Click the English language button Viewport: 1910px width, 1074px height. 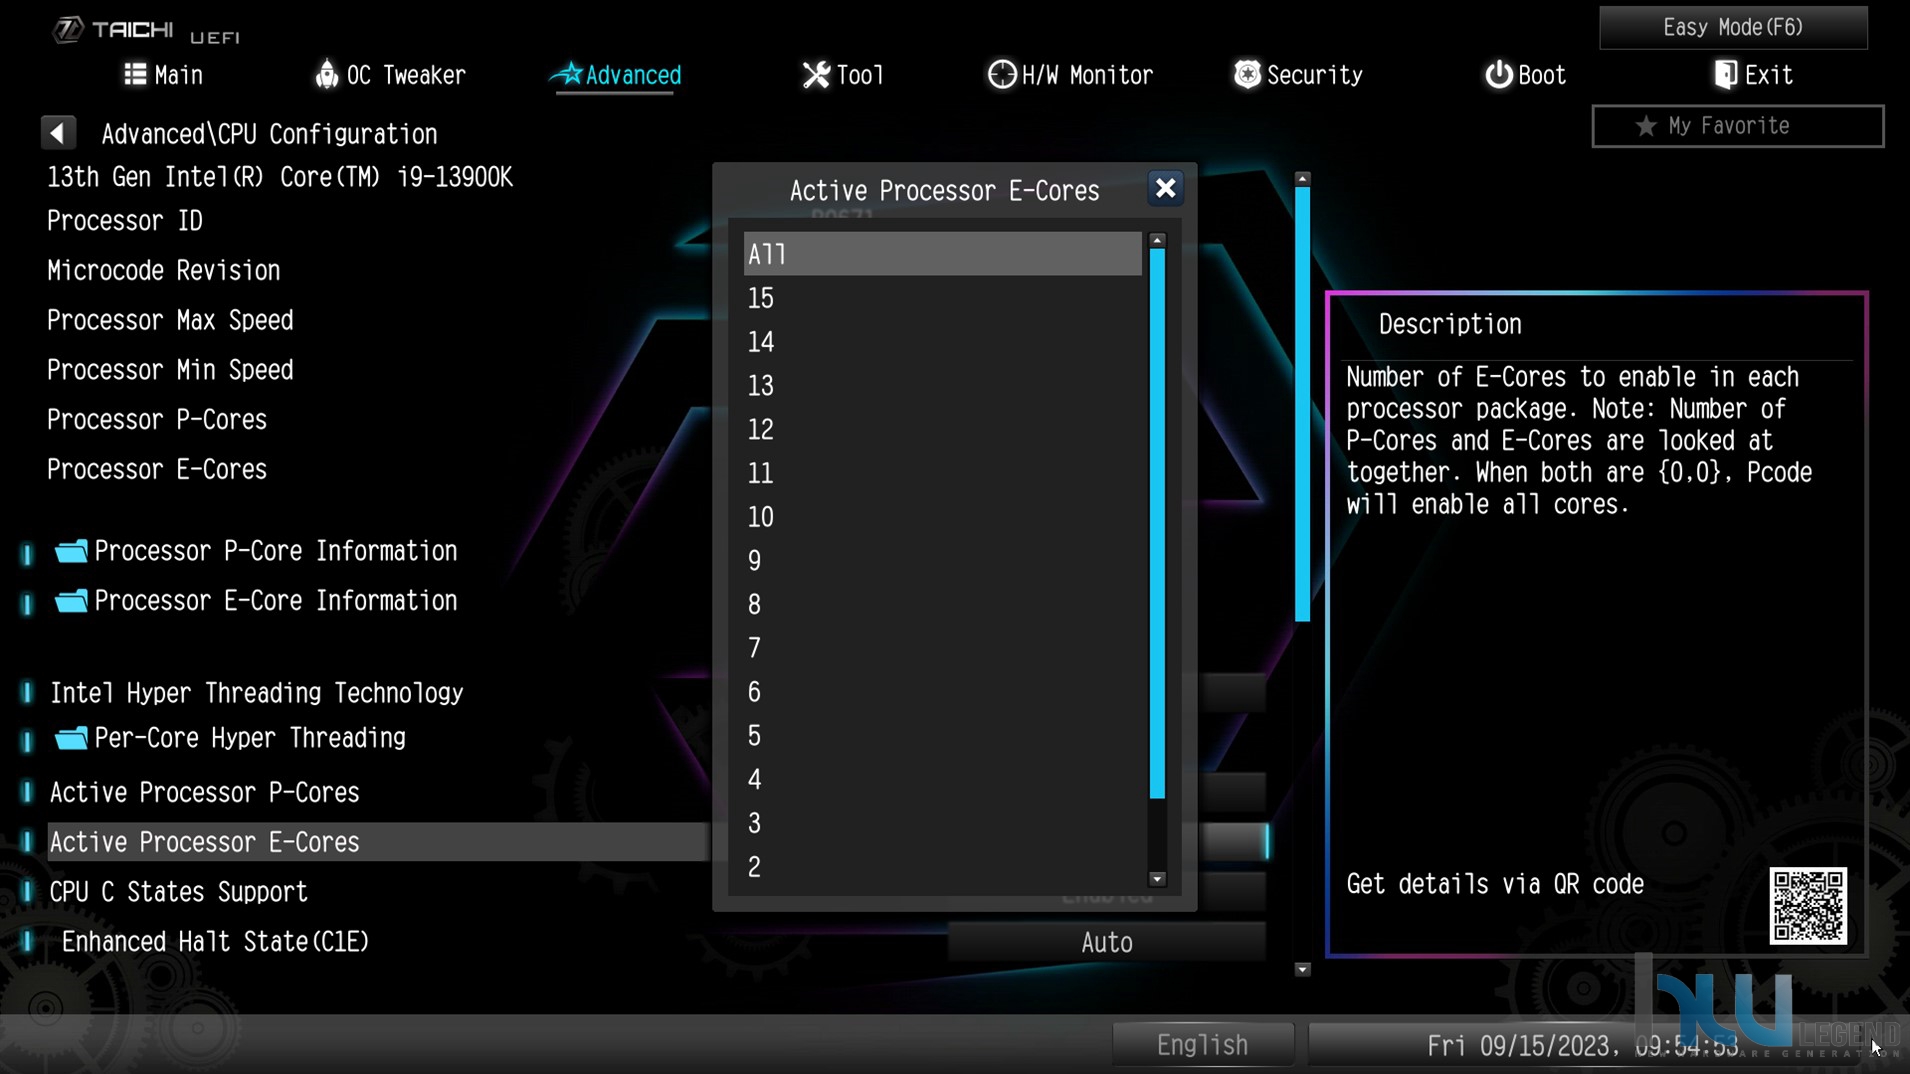click(x=1203, y=1045)
